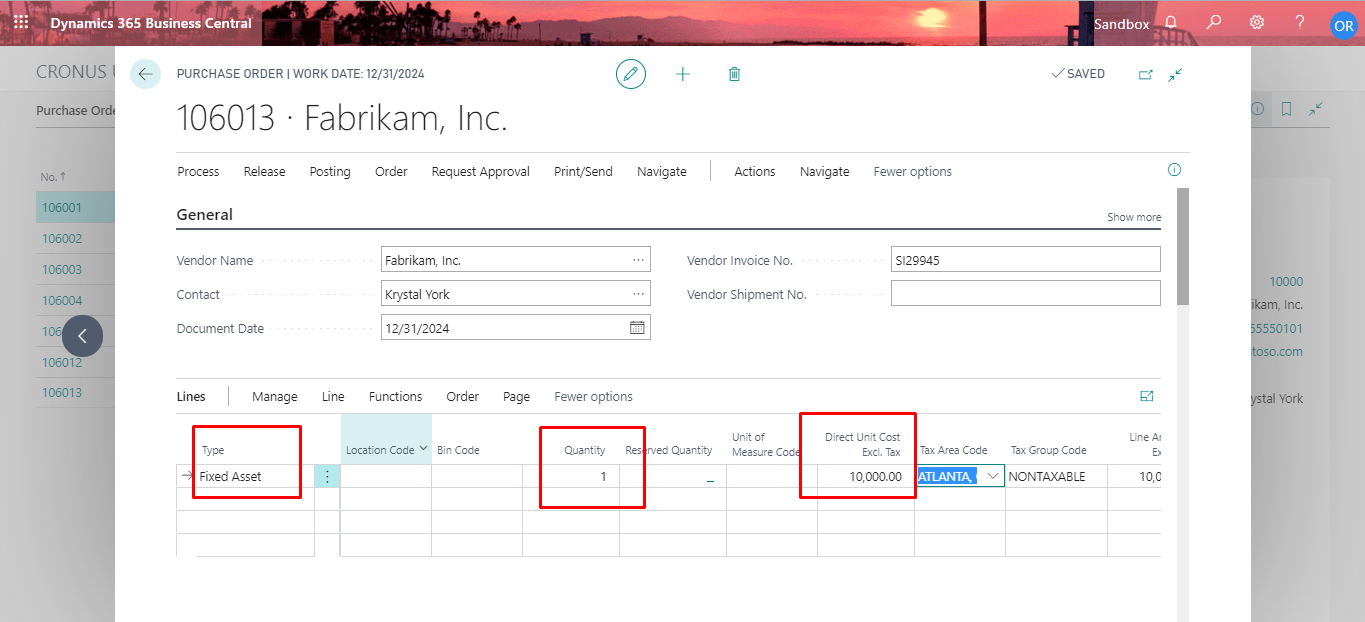This screenshot has height=622, width=1365.
Task: Create new purchase order with plus icon
Action: (683, 74)
